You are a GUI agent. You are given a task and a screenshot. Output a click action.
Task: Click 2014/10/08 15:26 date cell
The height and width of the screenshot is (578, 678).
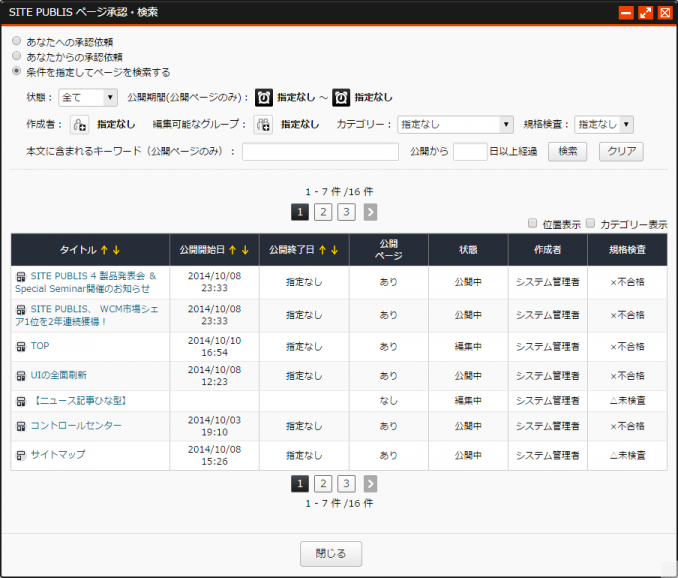(214, 456)
